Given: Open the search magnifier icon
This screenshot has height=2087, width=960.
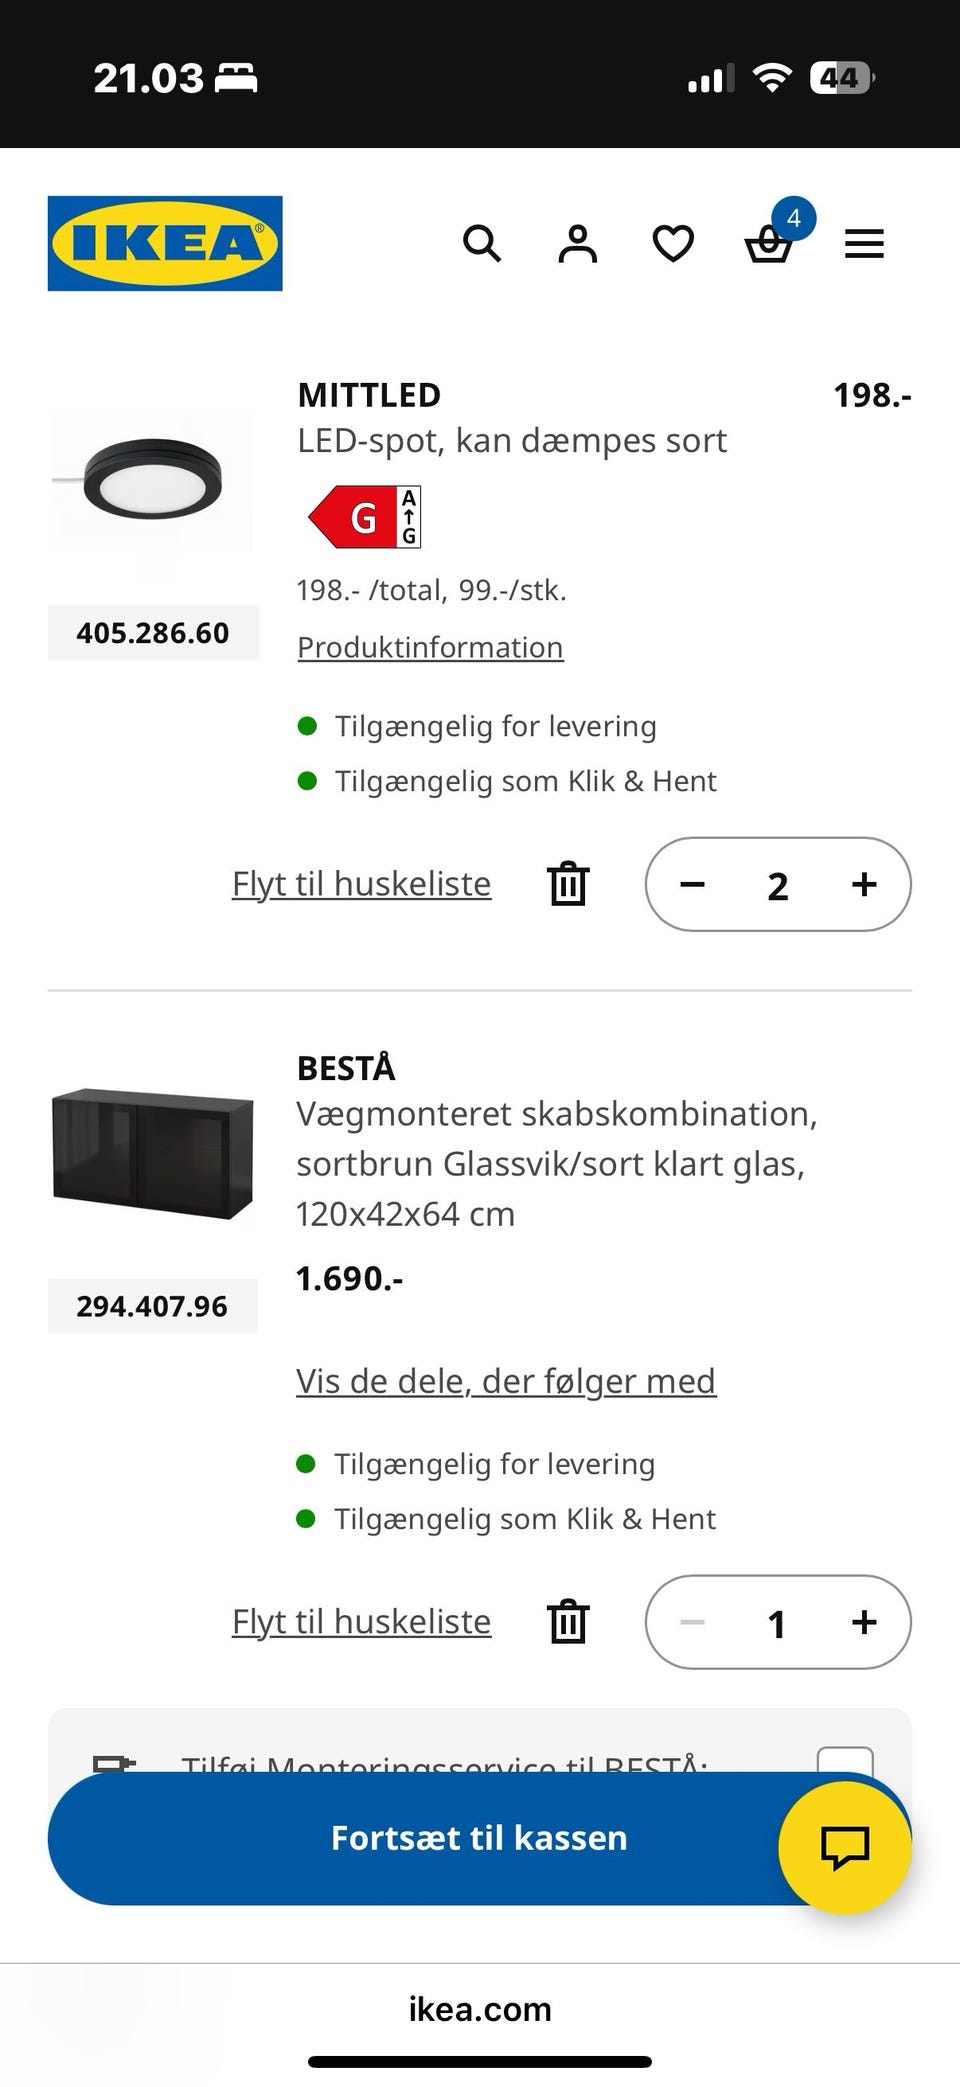Looking at the screenshot, I should pos(481,243).
